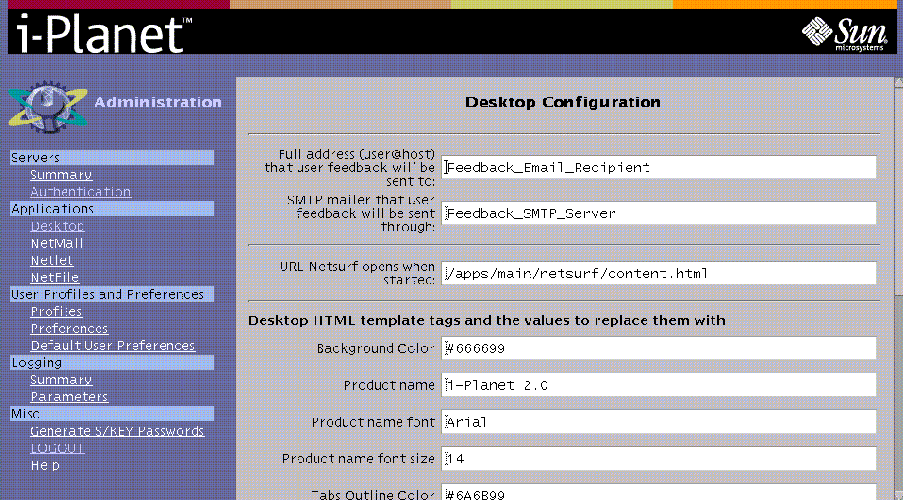
Task: Click the Product name input field
Action: (x=659, y=385)
